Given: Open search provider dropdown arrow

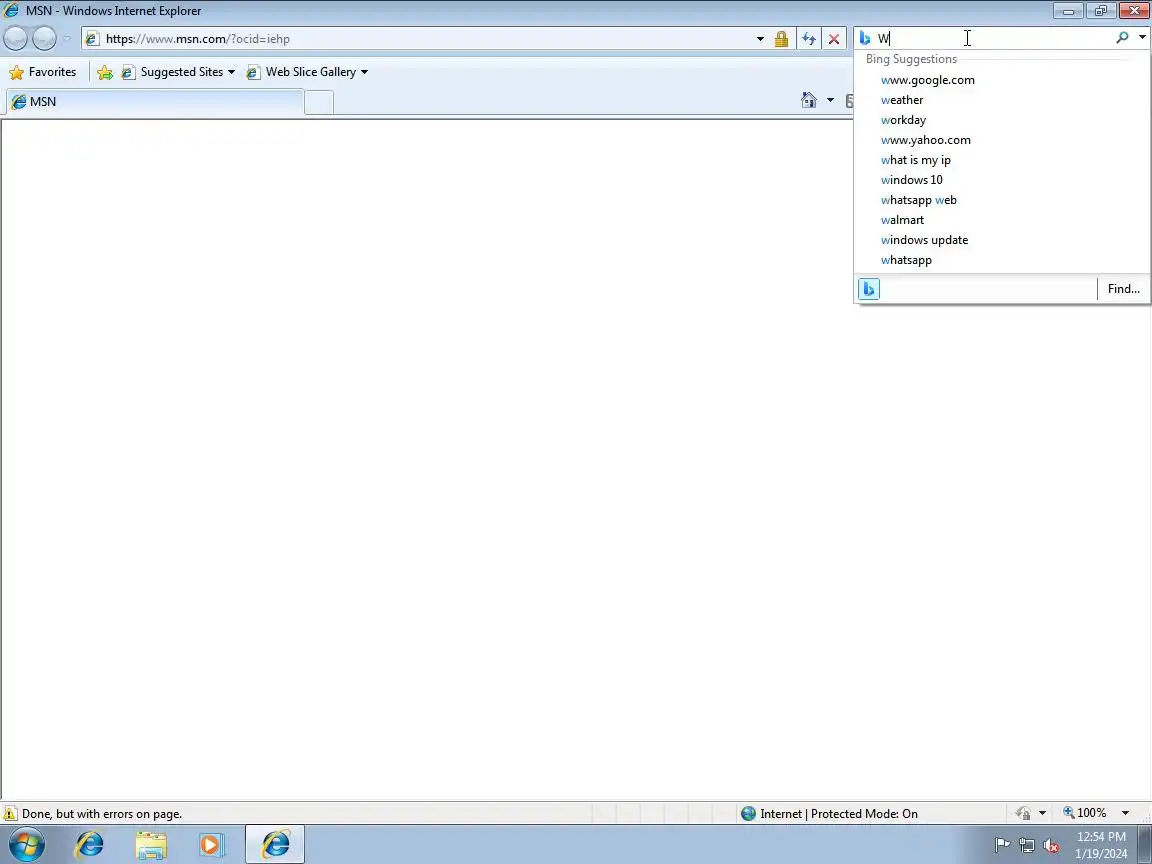Looking at the screenshot, I should pyautogui.click(x=1142, y=37).
